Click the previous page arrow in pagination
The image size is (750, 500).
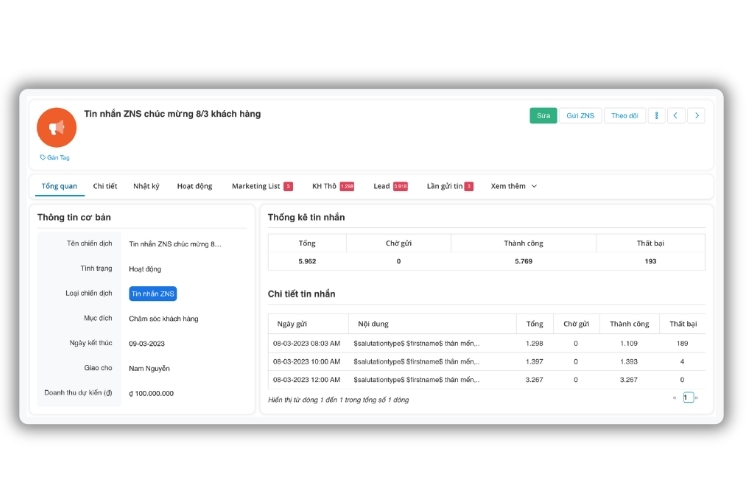click(675, 398)
